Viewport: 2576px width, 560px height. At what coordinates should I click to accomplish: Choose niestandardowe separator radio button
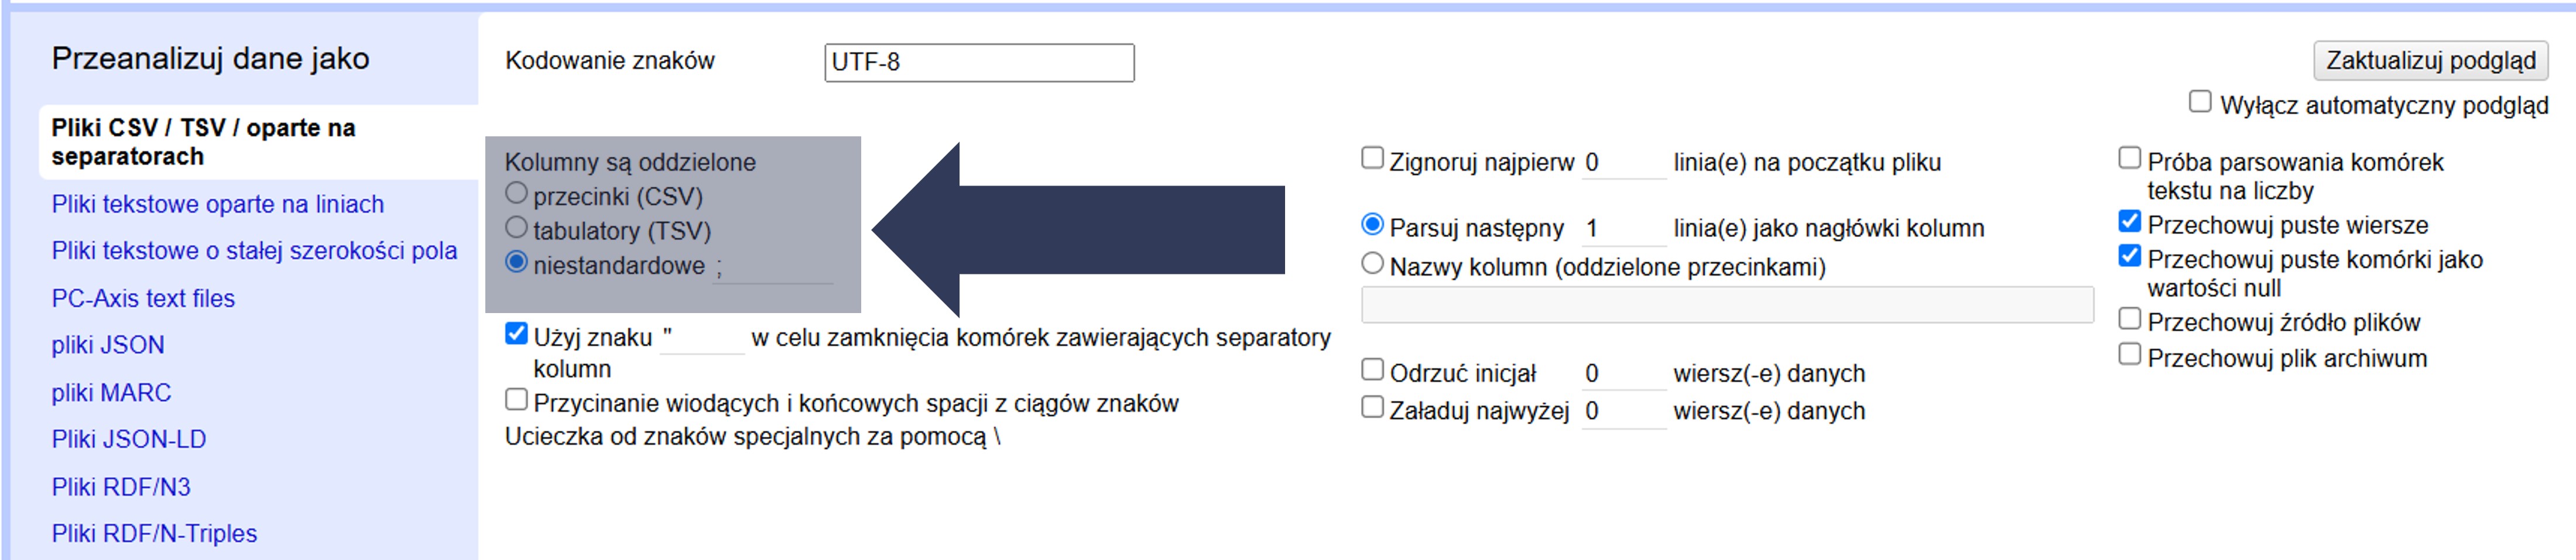point(516,262)
